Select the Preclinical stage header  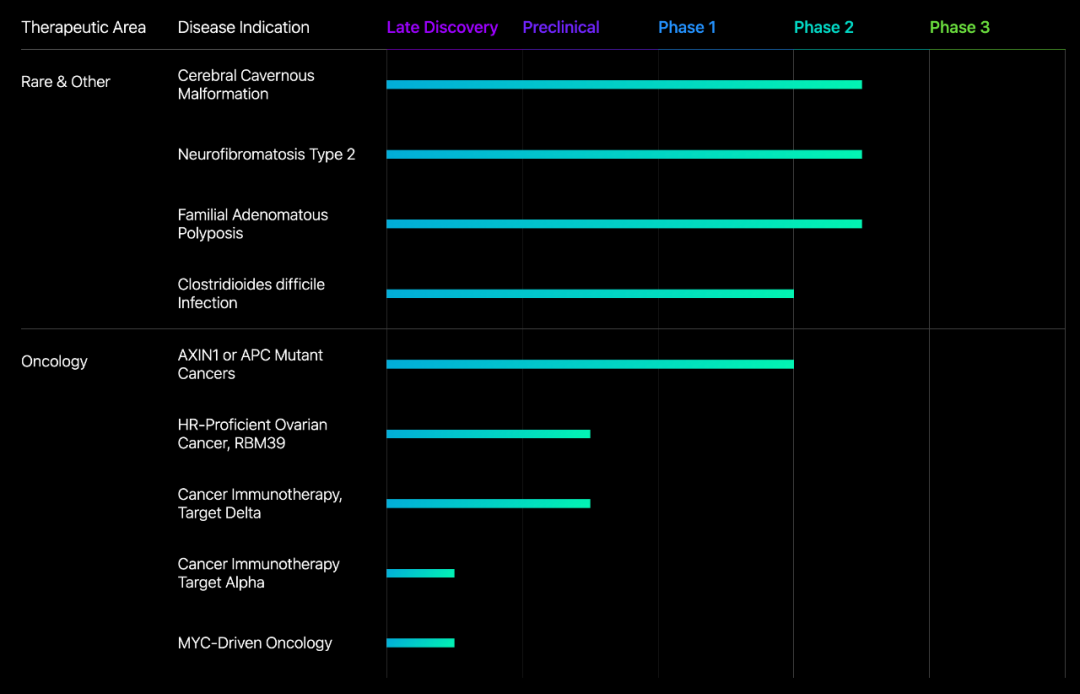561,27
